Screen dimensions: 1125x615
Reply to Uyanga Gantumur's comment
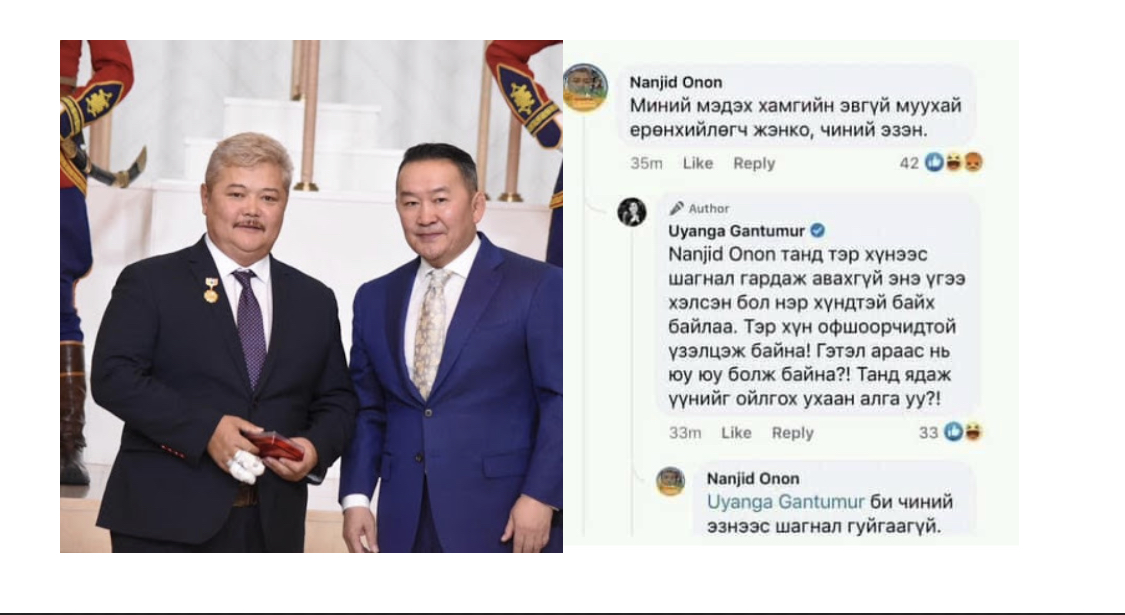point(793,433)
